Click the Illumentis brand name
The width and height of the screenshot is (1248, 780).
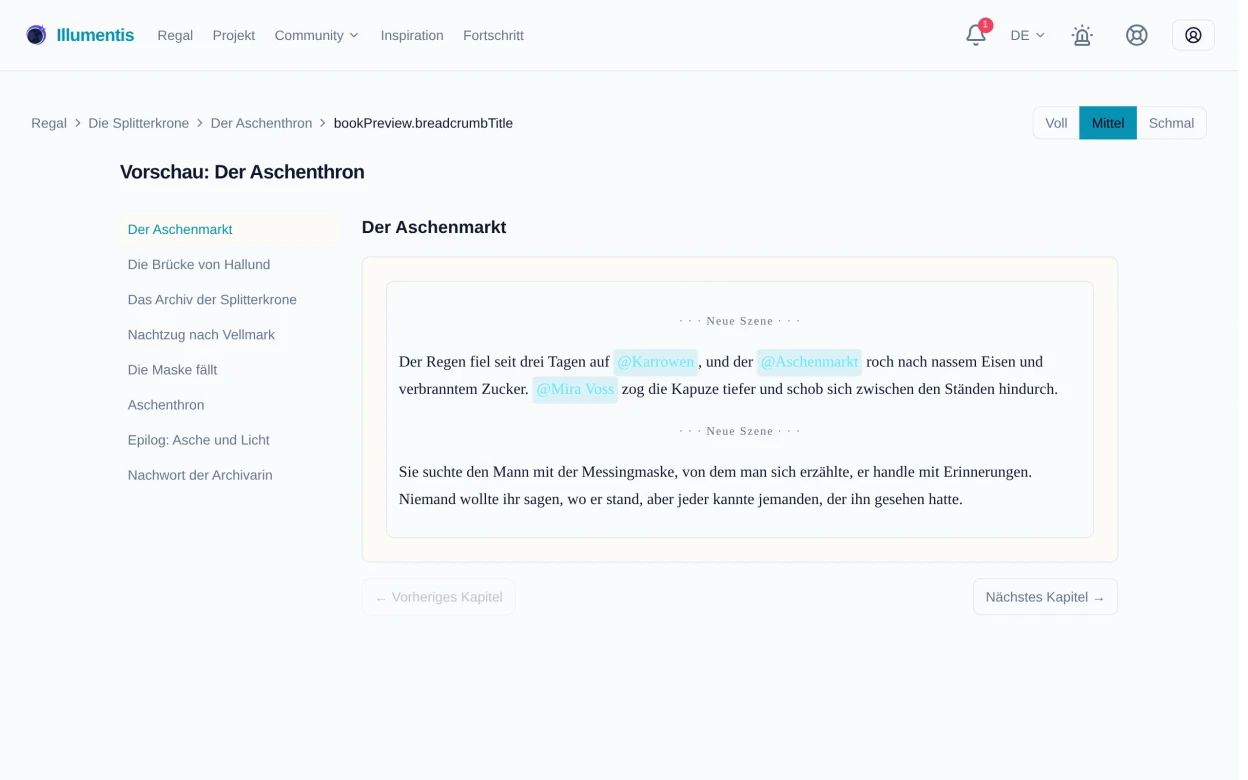95,35
